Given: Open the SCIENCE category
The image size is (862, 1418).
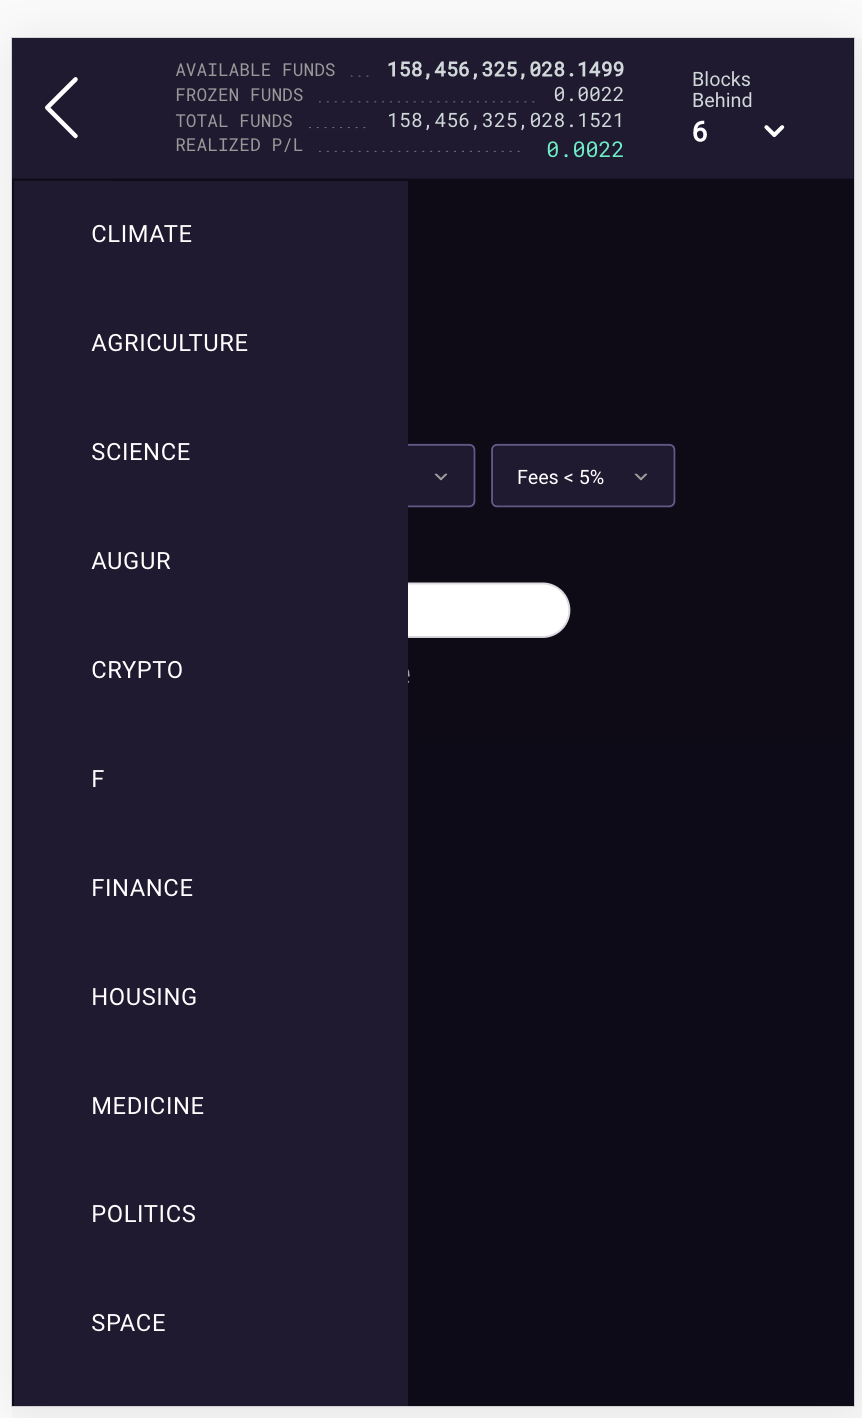Looking at the screenshot, I should click(140, 452).
